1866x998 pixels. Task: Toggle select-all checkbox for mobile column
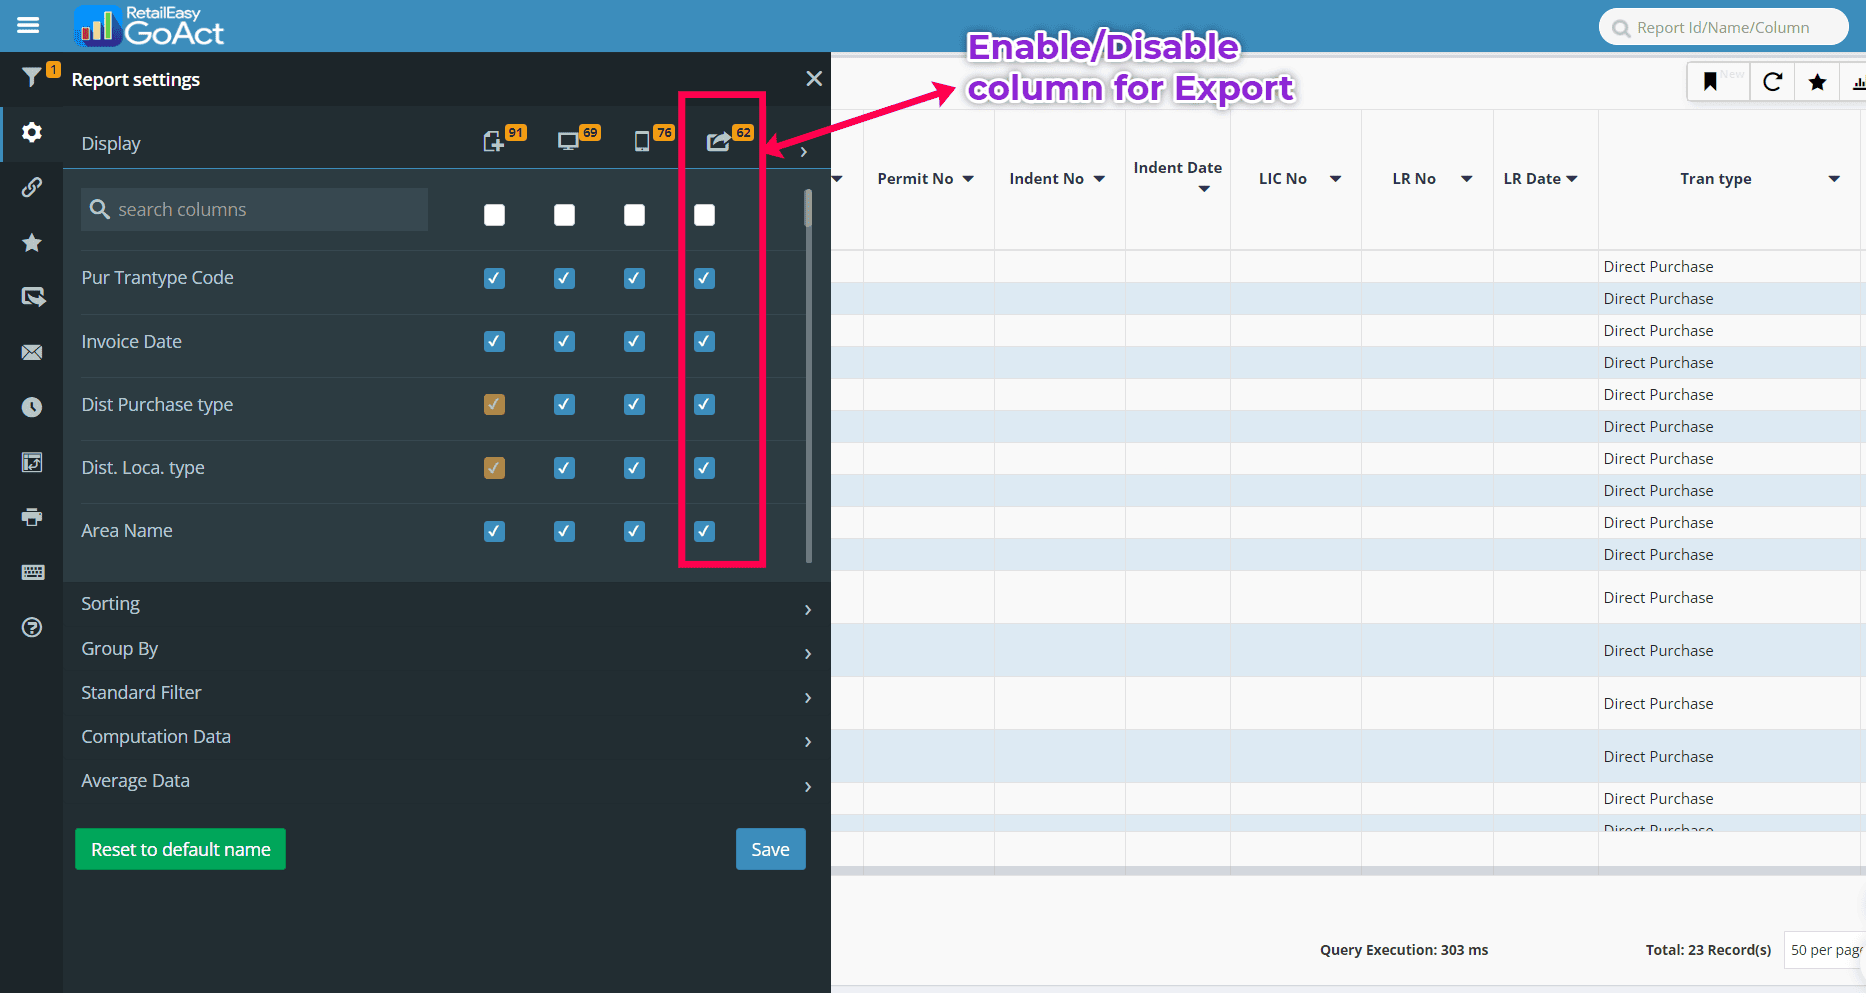tap(634, 215)
